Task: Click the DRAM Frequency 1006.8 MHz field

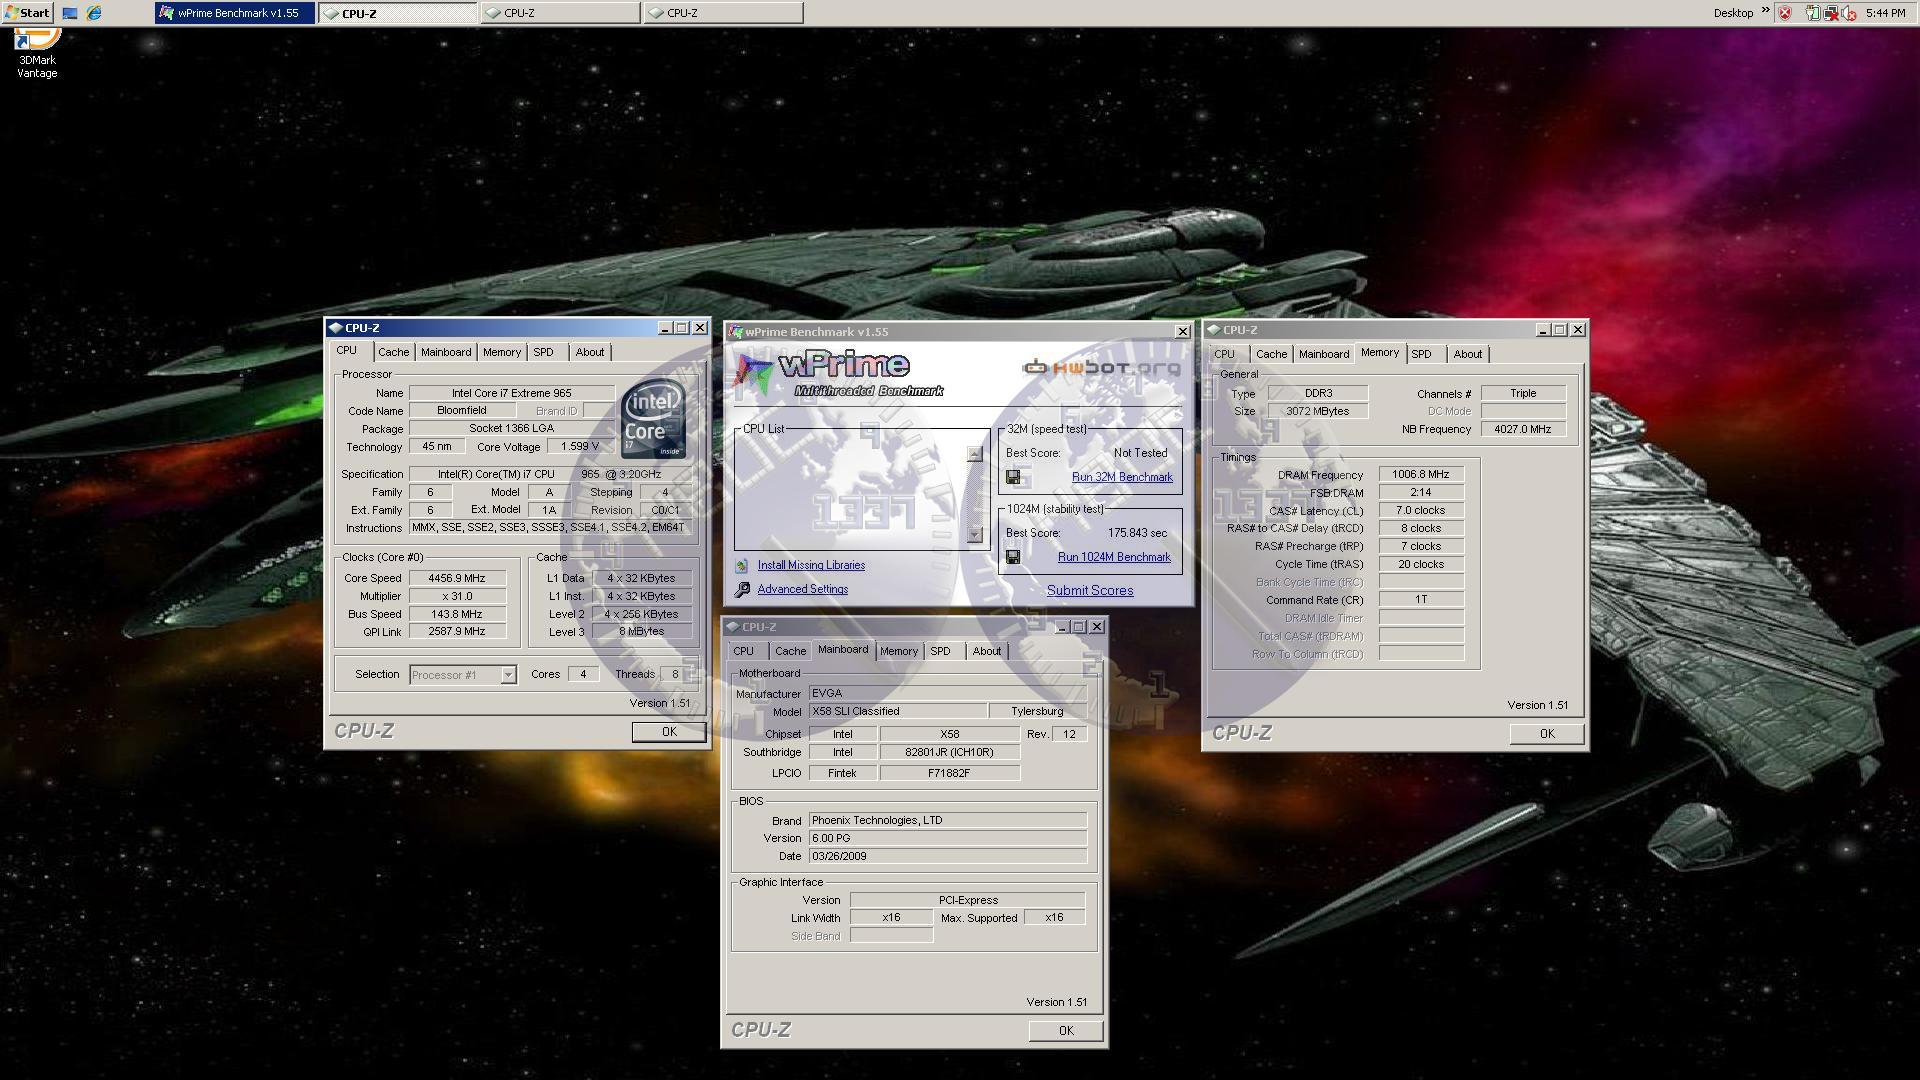Action: tap(1421, 475)
